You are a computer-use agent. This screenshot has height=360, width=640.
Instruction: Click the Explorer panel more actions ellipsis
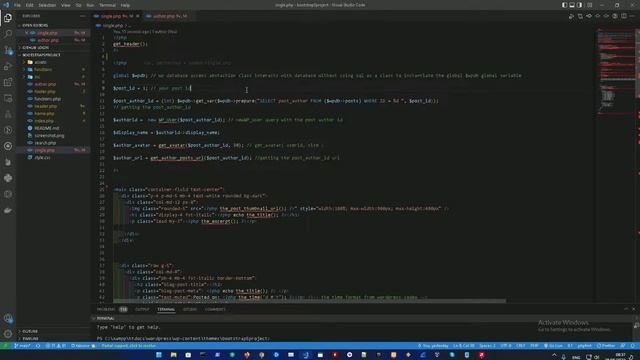(x=83, y=16)
